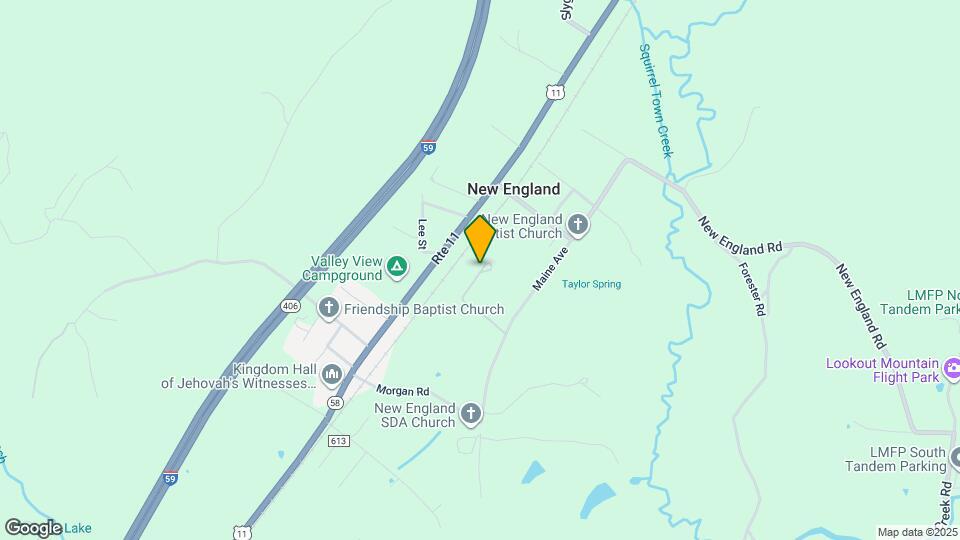960x540 pixels.
Task: Select the route 613 road marker
Action: click(338, 441)
